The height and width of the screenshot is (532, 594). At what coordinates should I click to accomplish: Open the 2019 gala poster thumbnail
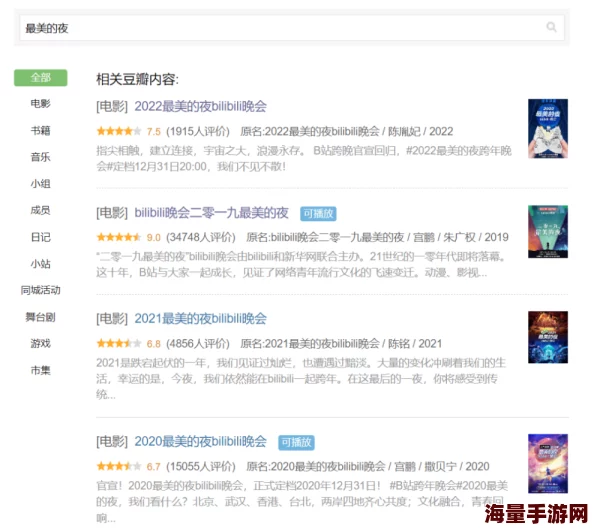tap(548, 232)
